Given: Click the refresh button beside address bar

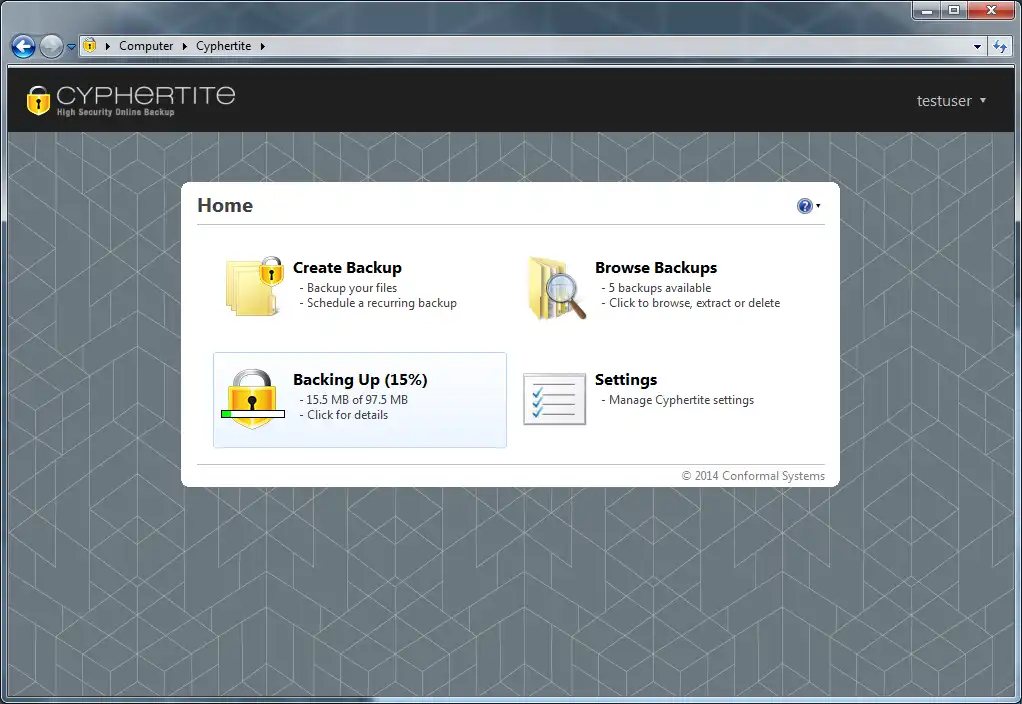Looking at the screenshot, I should click(x=1000, y=46).
